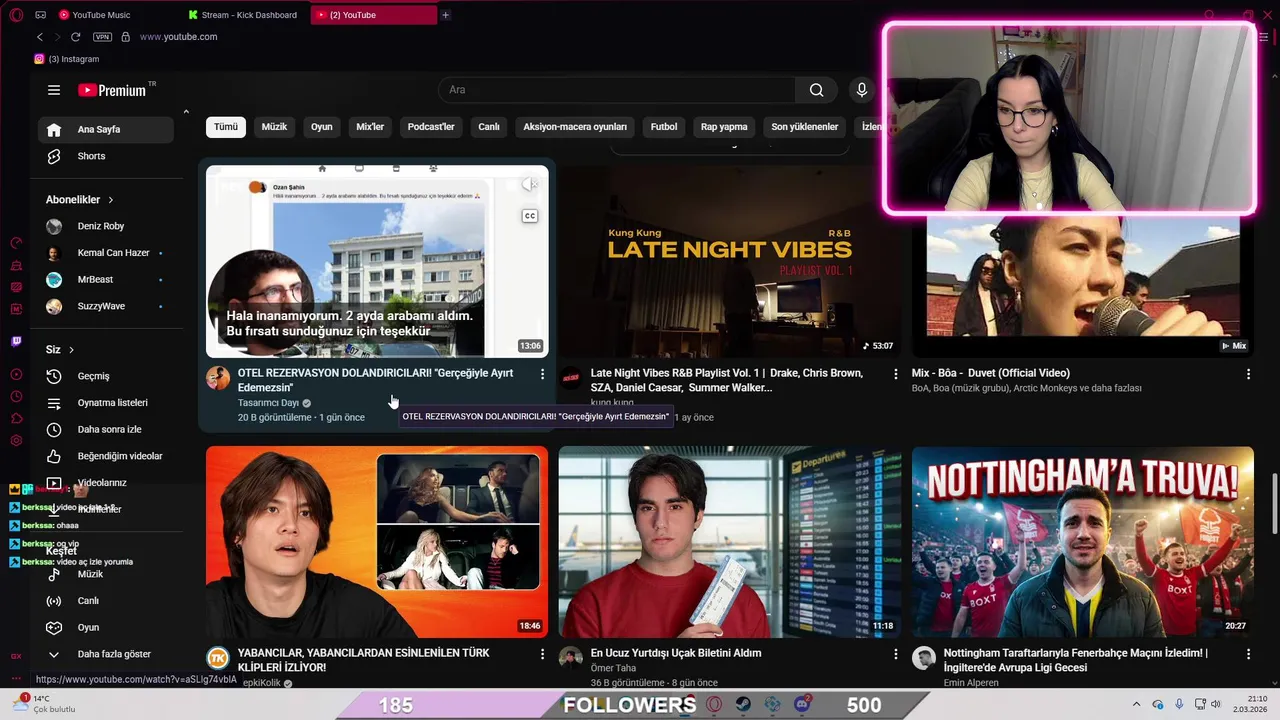The width and height of the screenshot is (1280, 720).
Task: Click the Discord icon in the taskbar
Action: coord(802,704)
